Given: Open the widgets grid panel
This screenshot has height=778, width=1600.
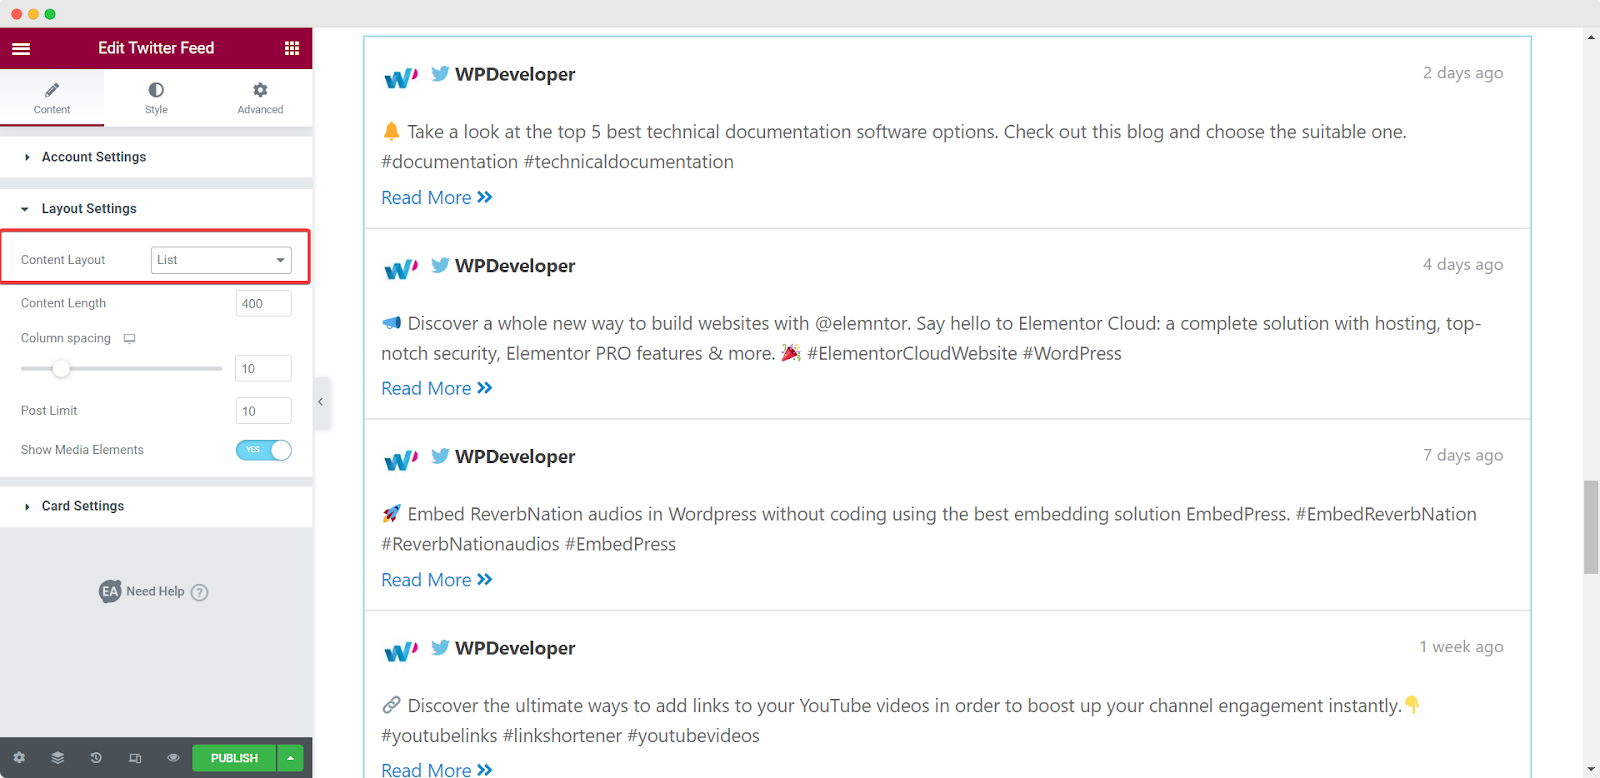Looking at the screenshot, I should 292,48.
